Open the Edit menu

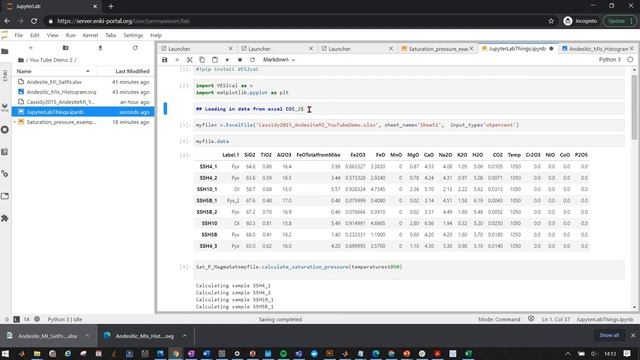coord(35,36)
